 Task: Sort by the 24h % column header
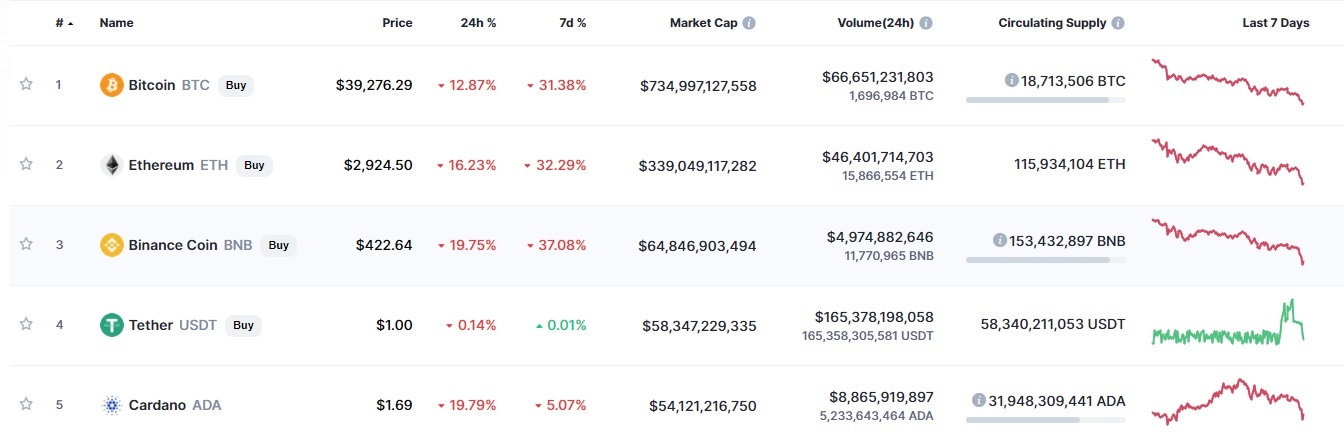click(477, 23)
